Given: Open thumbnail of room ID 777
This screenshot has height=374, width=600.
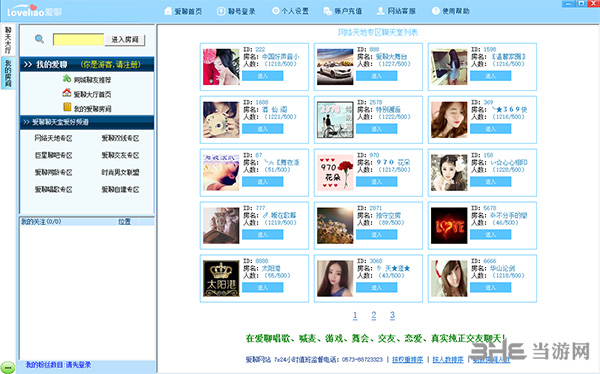Looking at the screenshot, I should pos(221,225).
